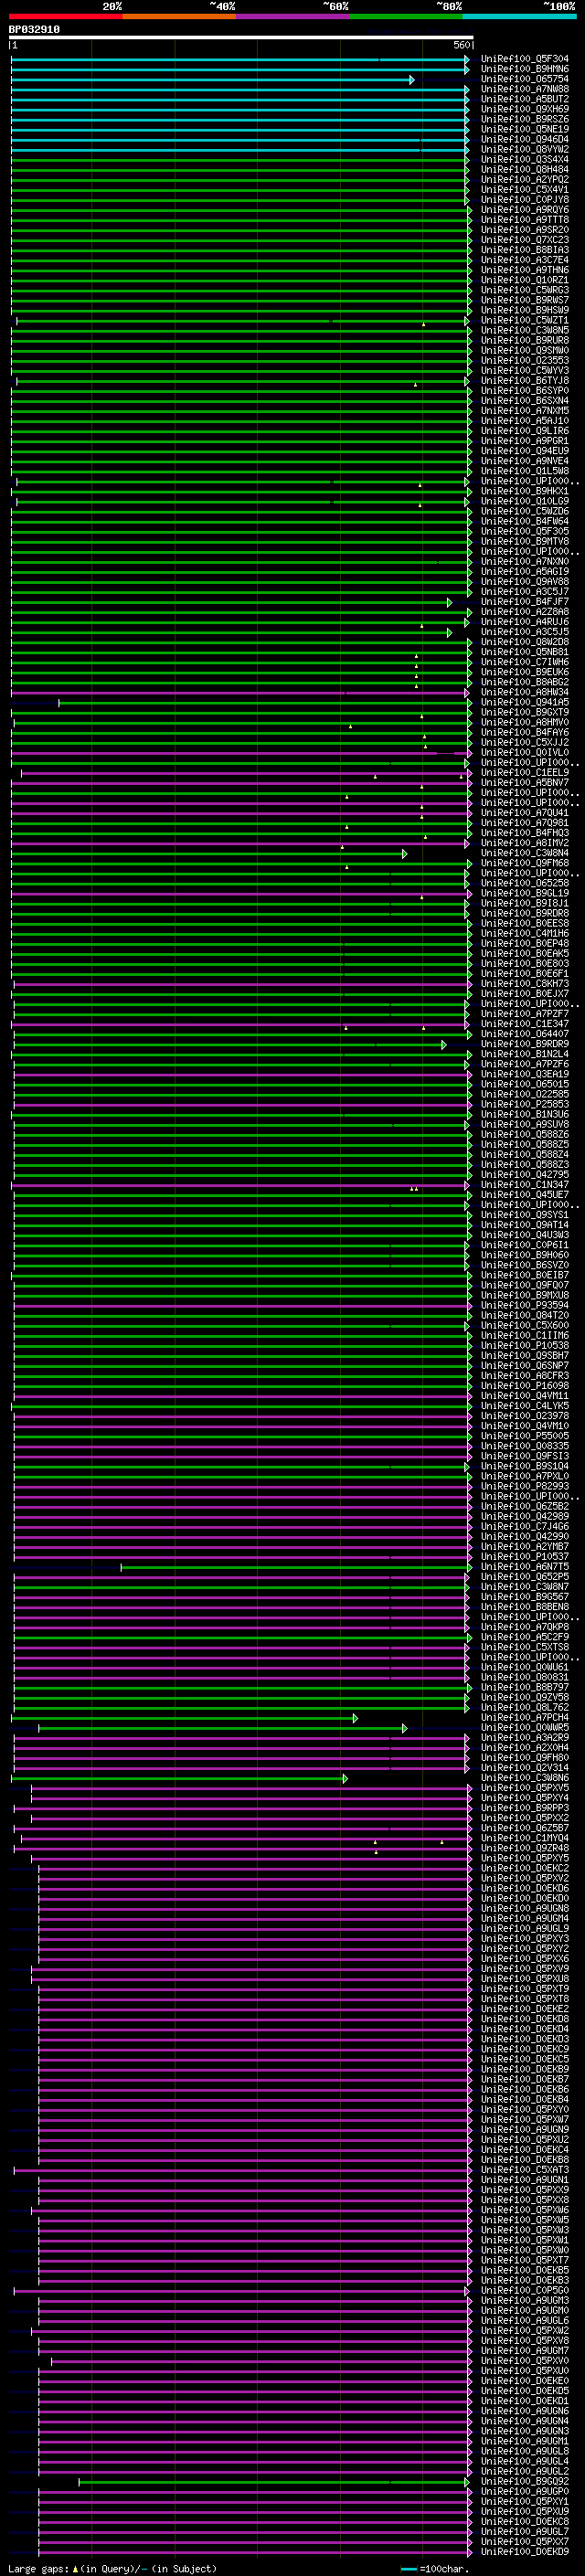Select the UniRef100_Q9SYS1 label
Viewport: 585px width, 2576px height.
(x=525, y=1214)
